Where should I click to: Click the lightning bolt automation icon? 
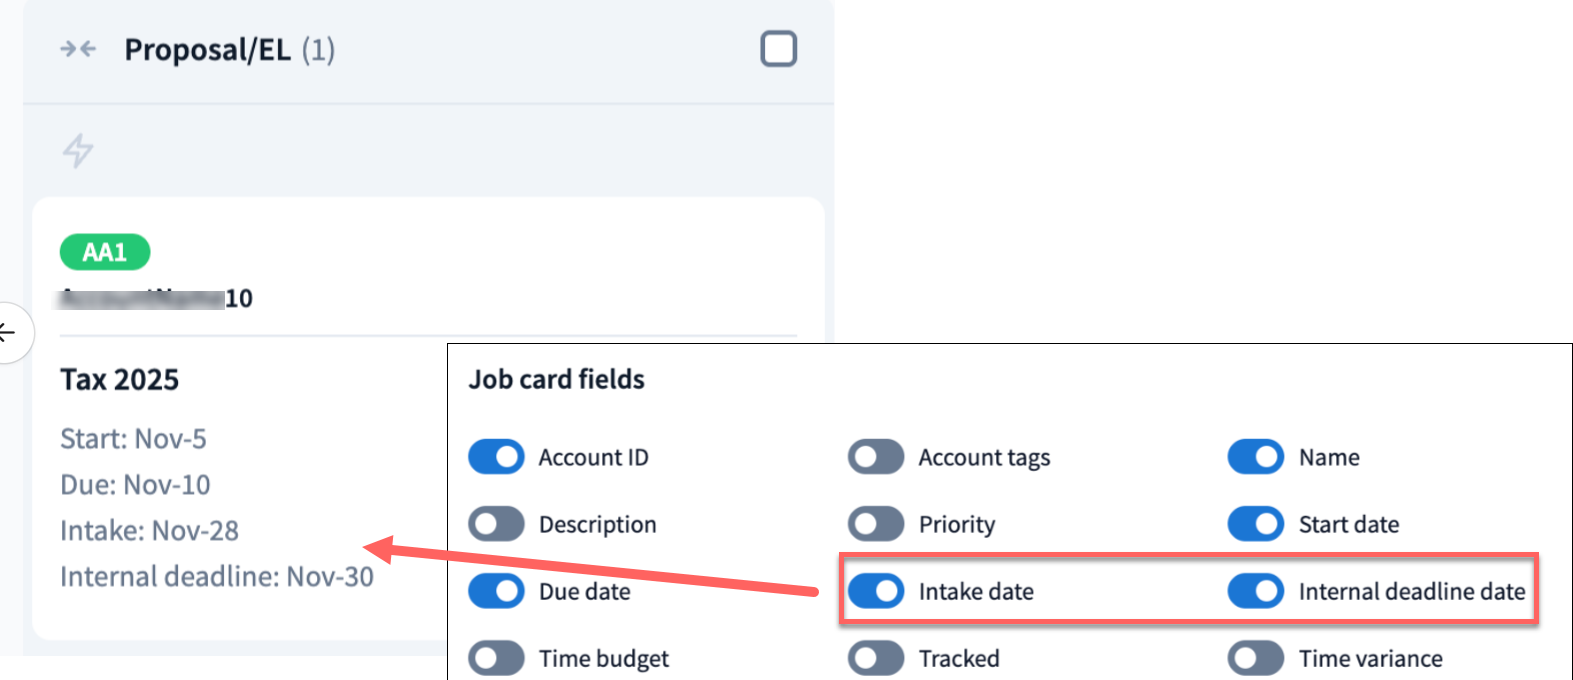pyautogui.click(x=78, y=151)
